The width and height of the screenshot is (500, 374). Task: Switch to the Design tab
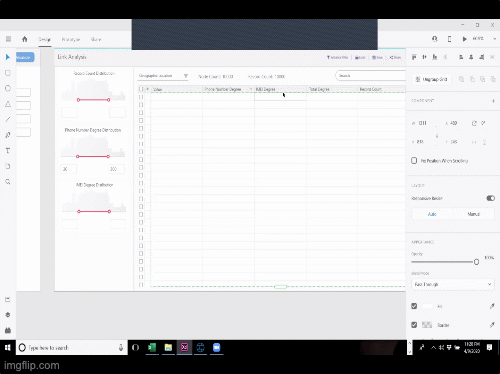tap(44, 39)
